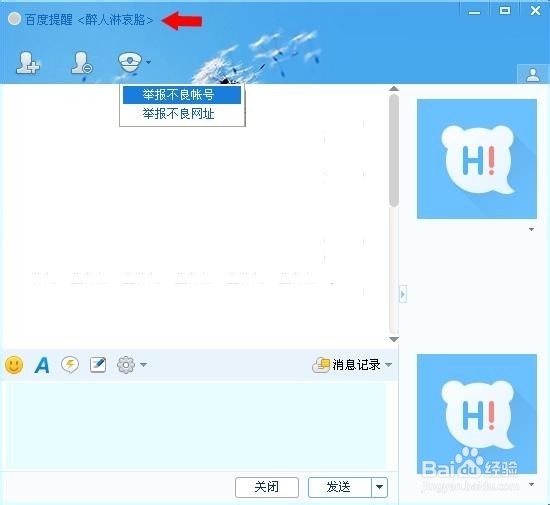The image size is (550, 505).
Task: Click the police cap report icon
Action: [130, 62]
